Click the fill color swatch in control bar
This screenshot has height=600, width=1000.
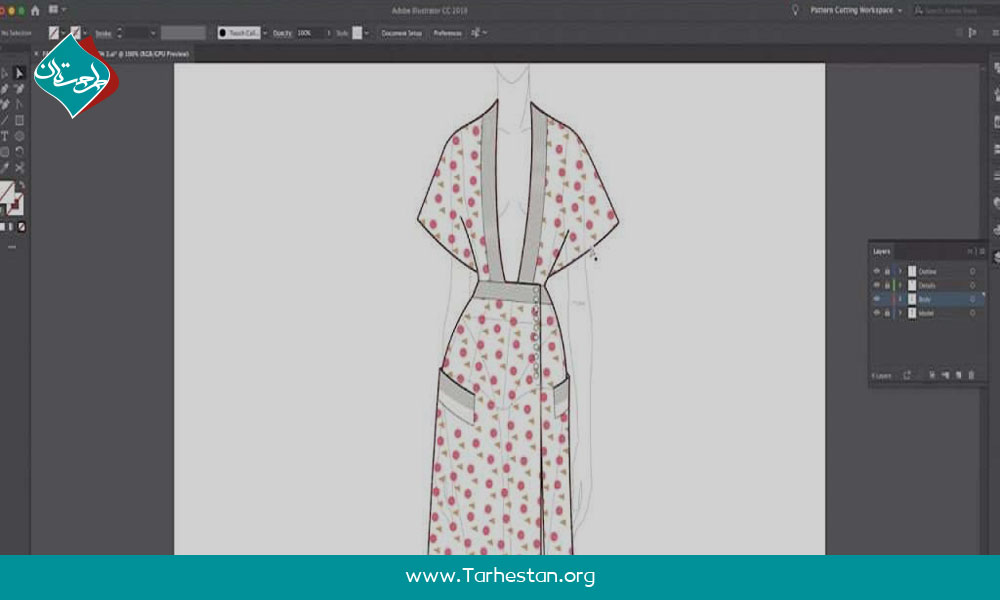tap(54, 33)
